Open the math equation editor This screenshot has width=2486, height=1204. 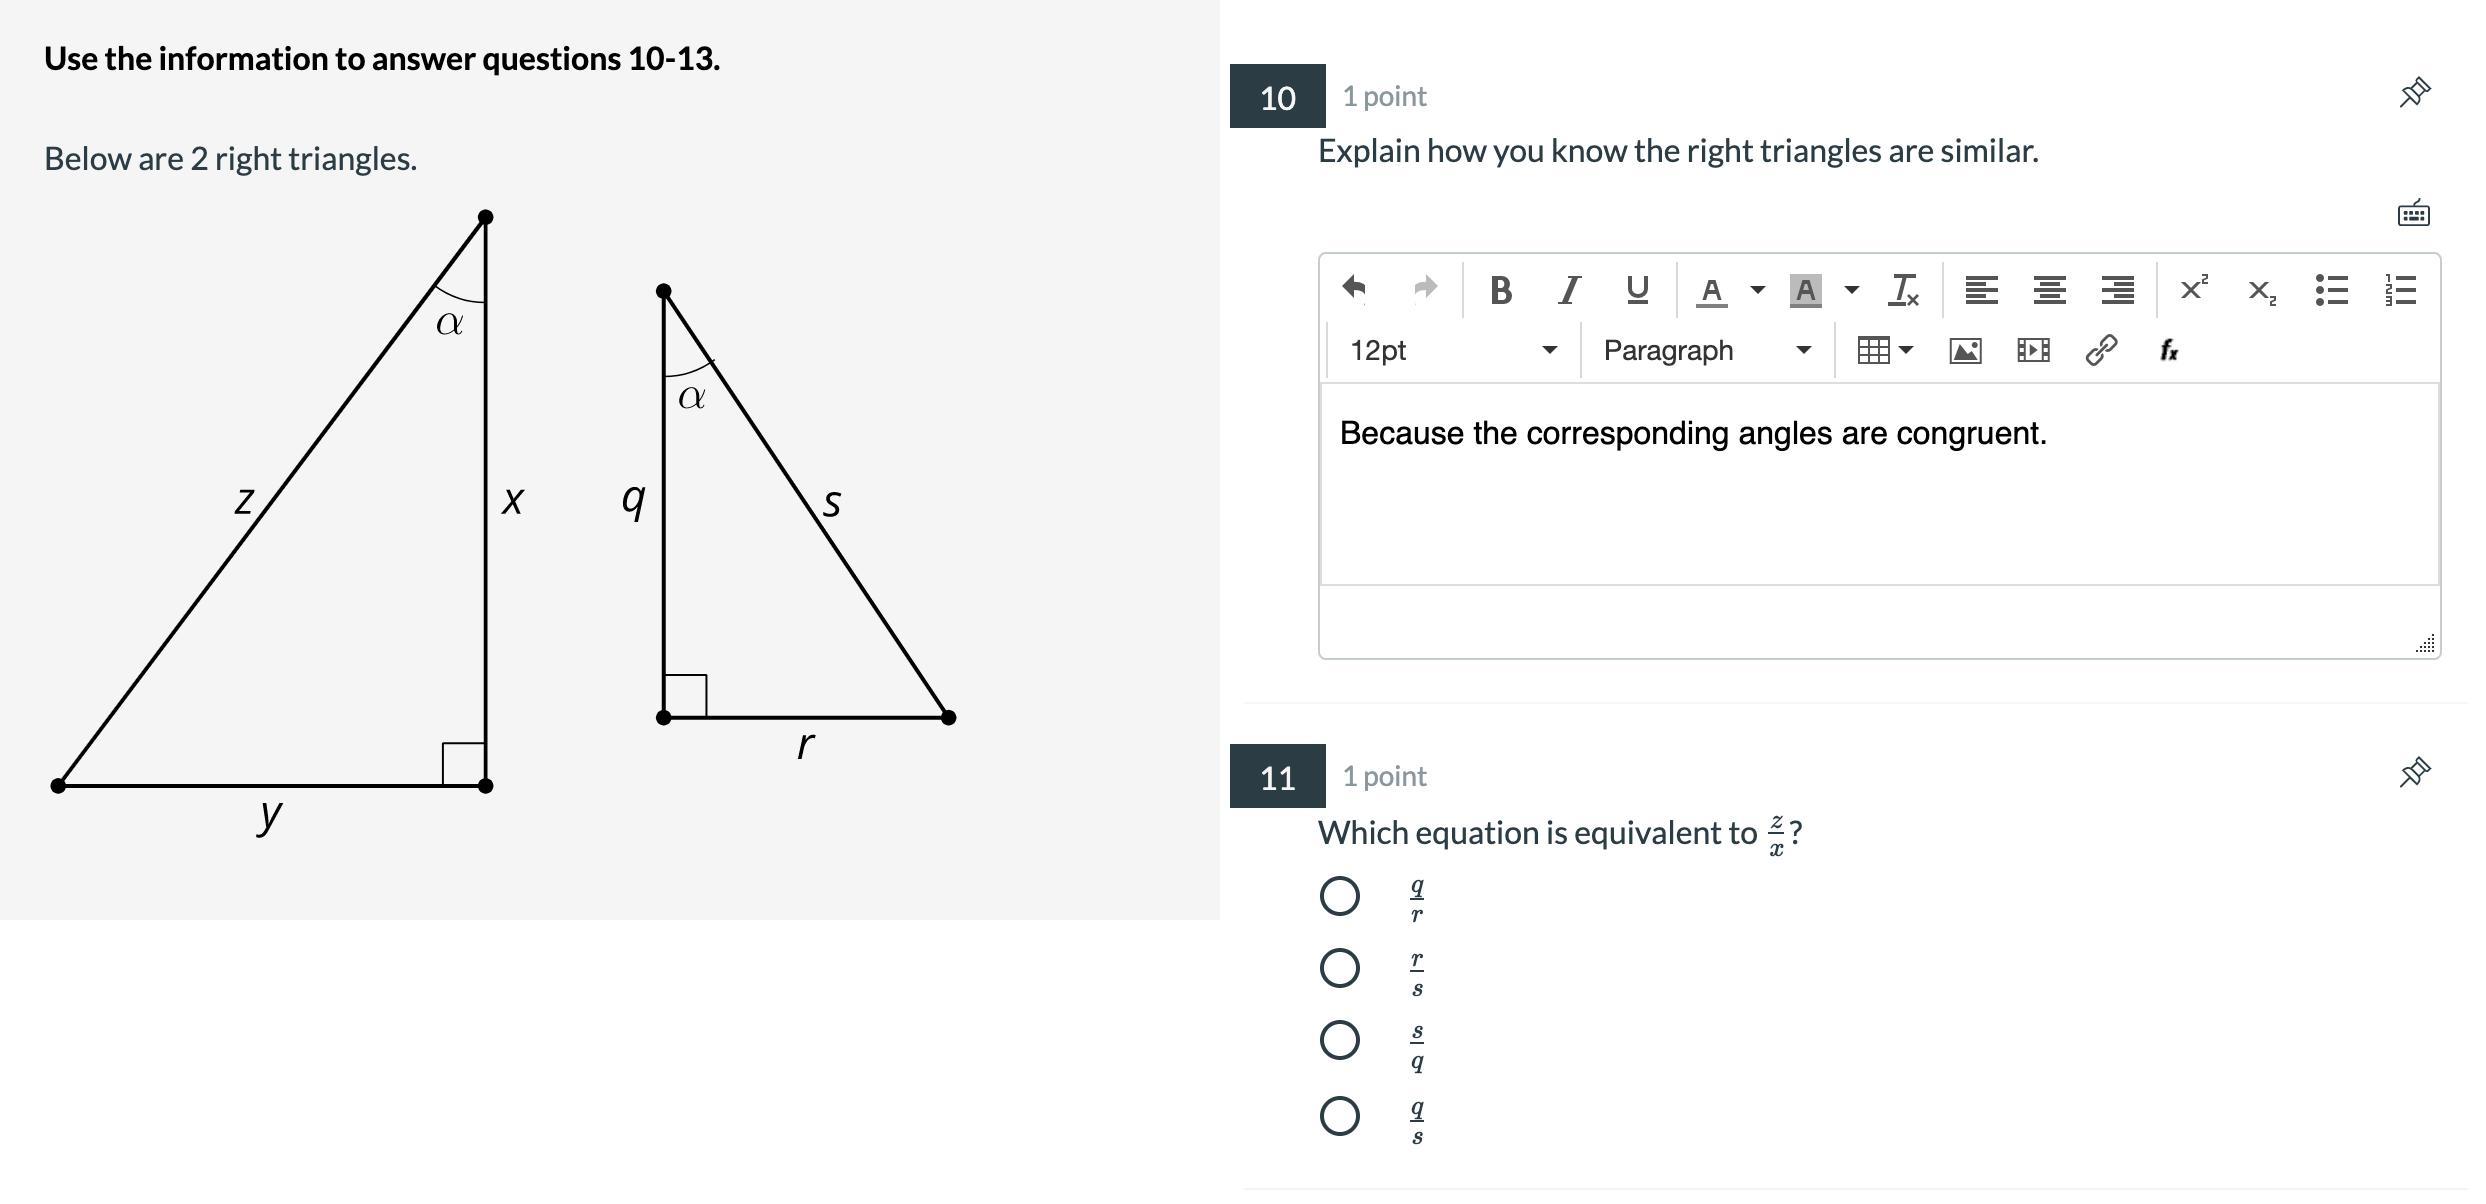2169,351
